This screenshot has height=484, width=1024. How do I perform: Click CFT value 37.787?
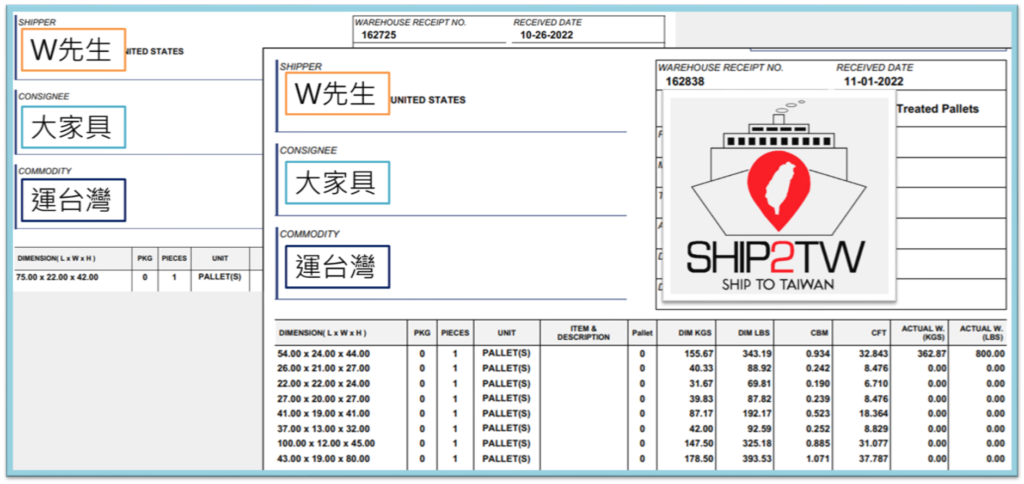pyautogui.click(x=874, y=459)
